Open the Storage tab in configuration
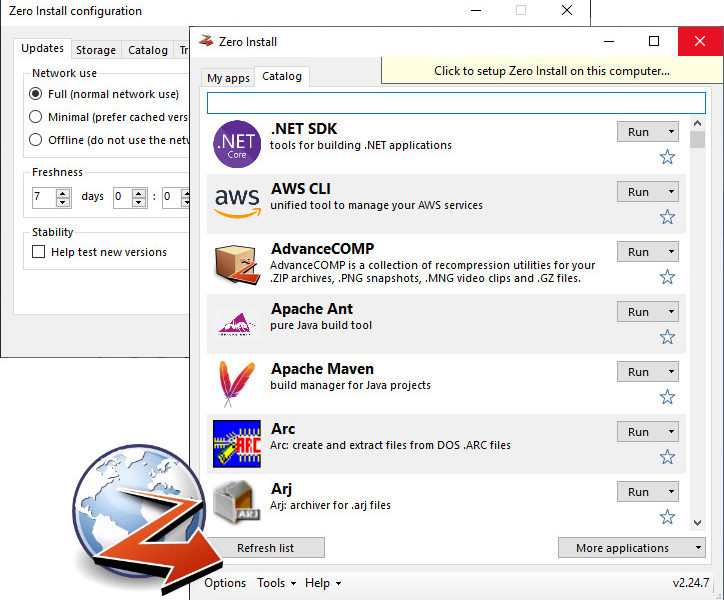Screen dimensions: 724x600 96,50
